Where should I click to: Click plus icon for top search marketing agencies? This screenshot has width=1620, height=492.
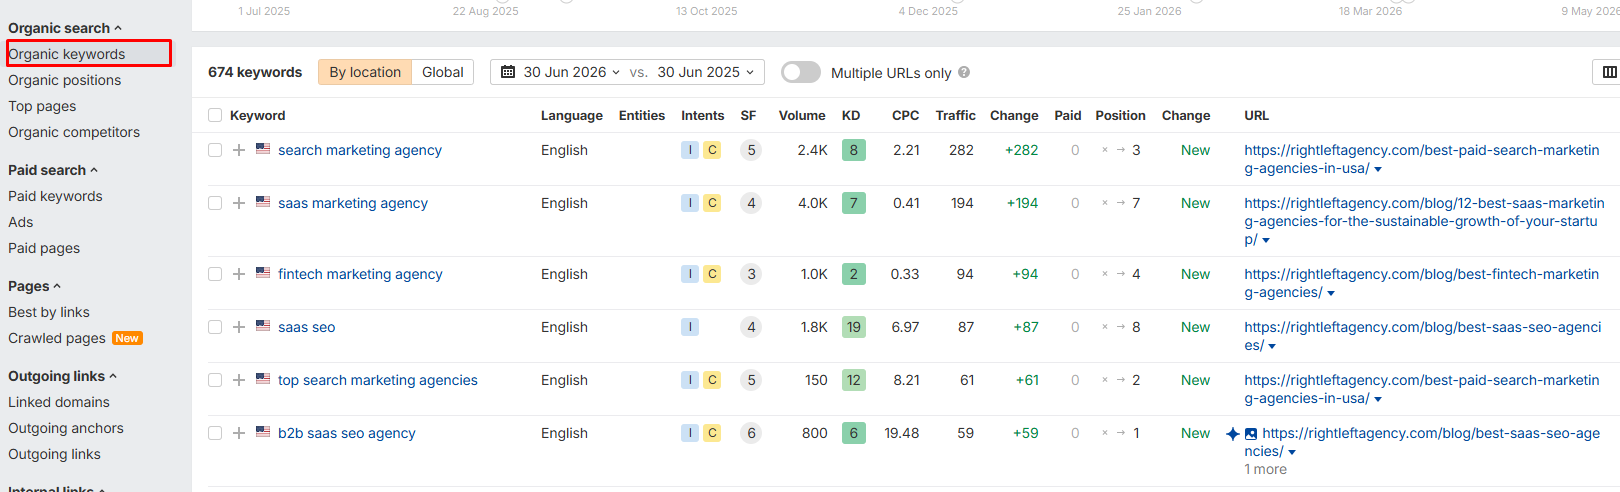pos(239,380)
